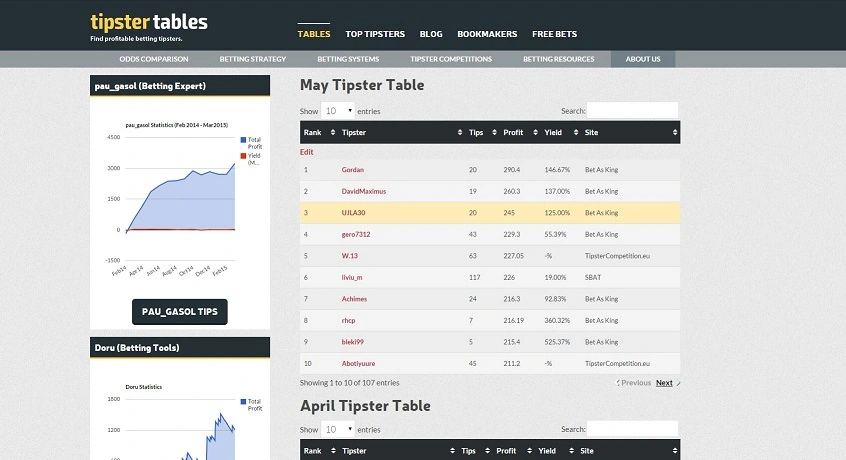This screenshot has width=846, height=460.
Task: Open April table entries count dropdown
Action: point(339,429)
